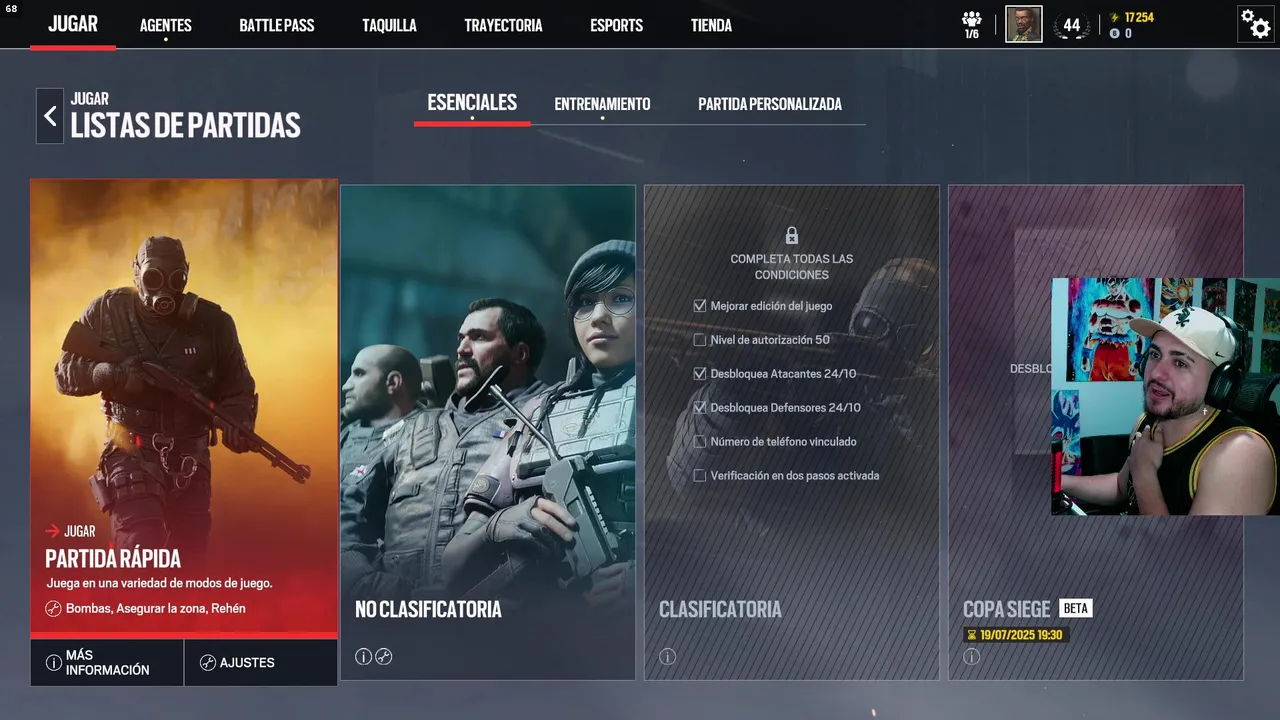Click the Completa todas las condiciones text
The image size is (1280, 720).
click(x=792, y=267)
